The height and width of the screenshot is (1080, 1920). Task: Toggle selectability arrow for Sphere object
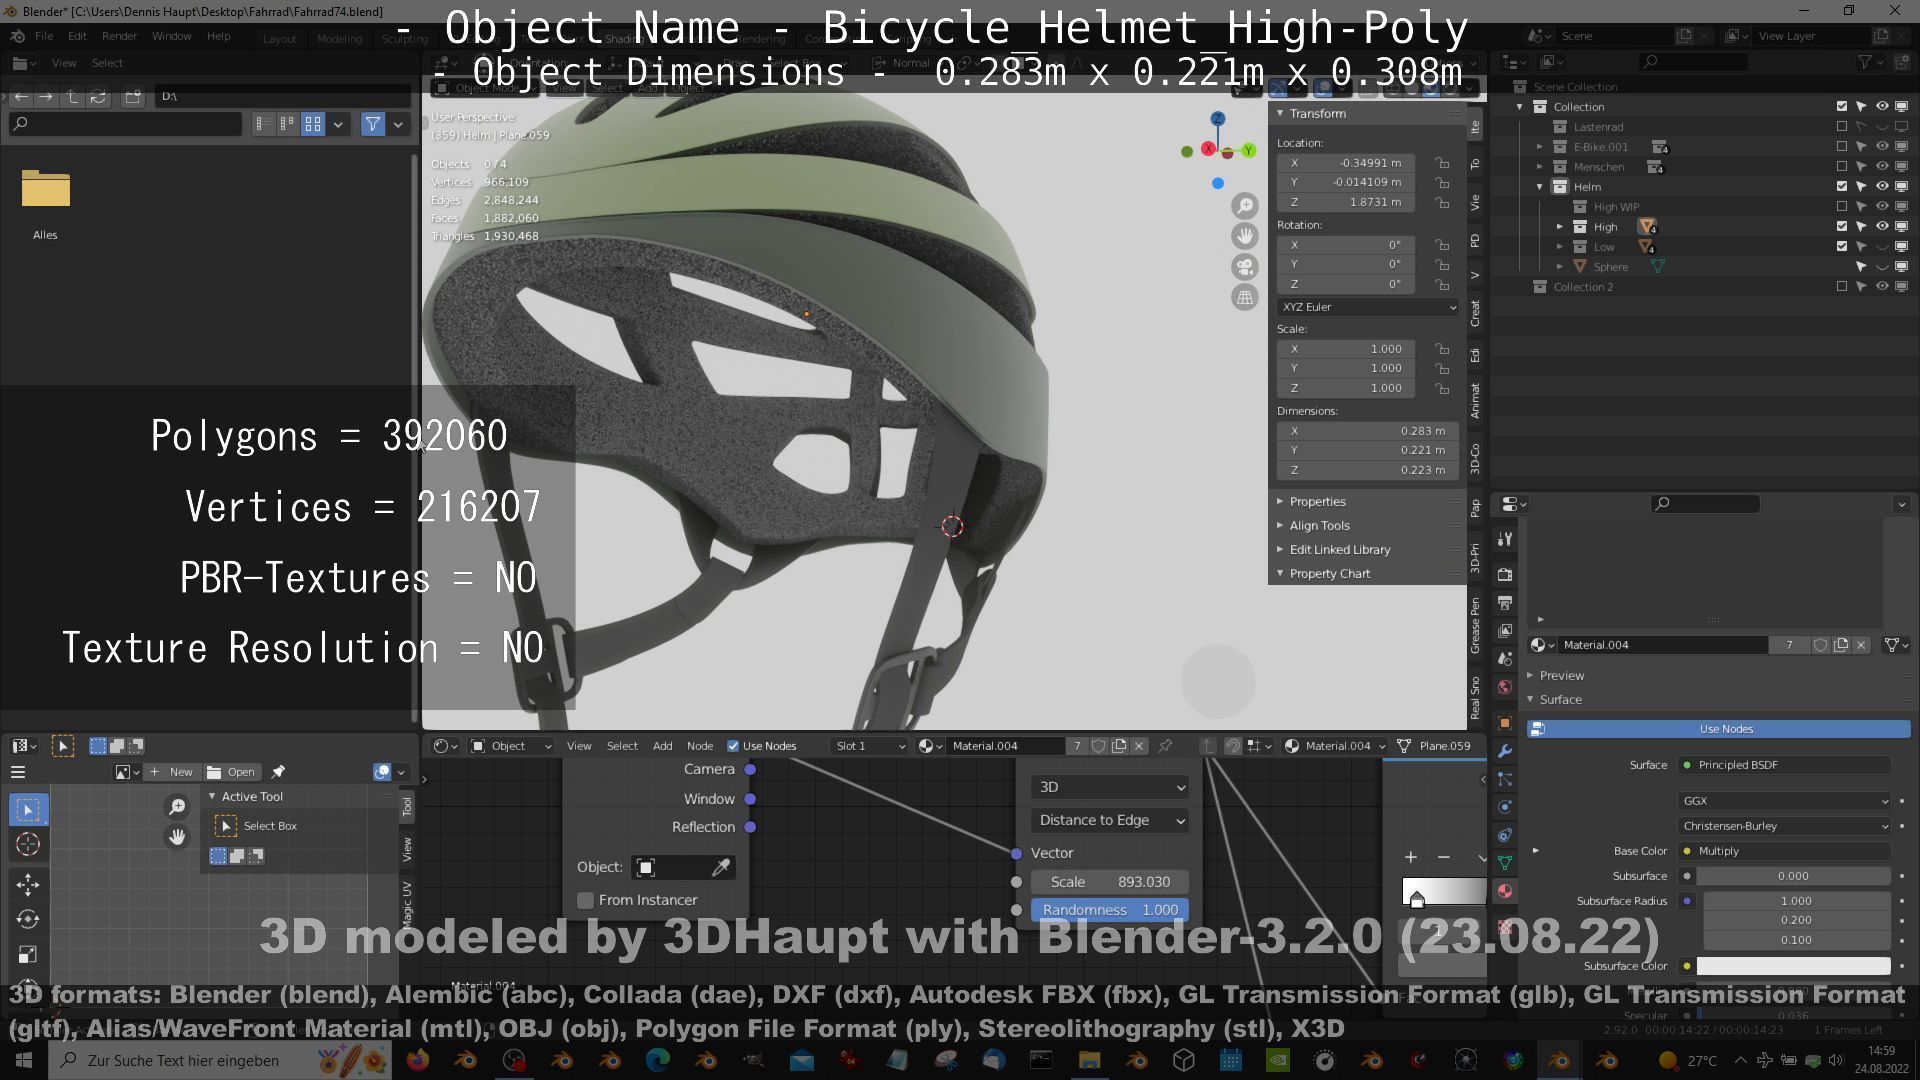(1861, 266)
